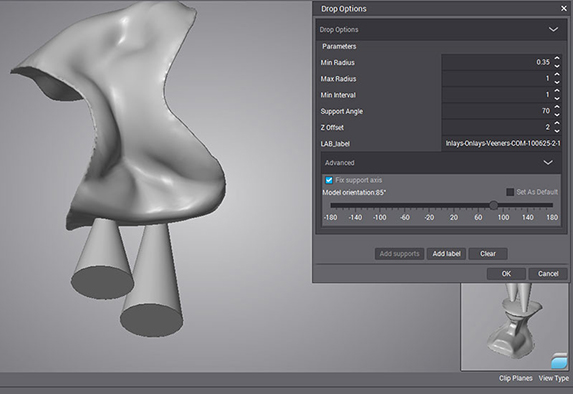Click the Clear button
The width and height of the screenshot is (573, 394).
coord(488,254)
